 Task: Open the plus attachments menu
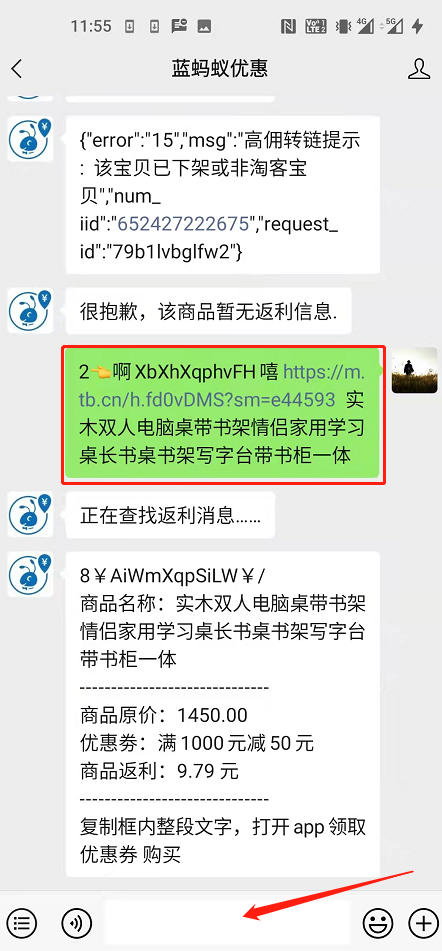[423, 922]
